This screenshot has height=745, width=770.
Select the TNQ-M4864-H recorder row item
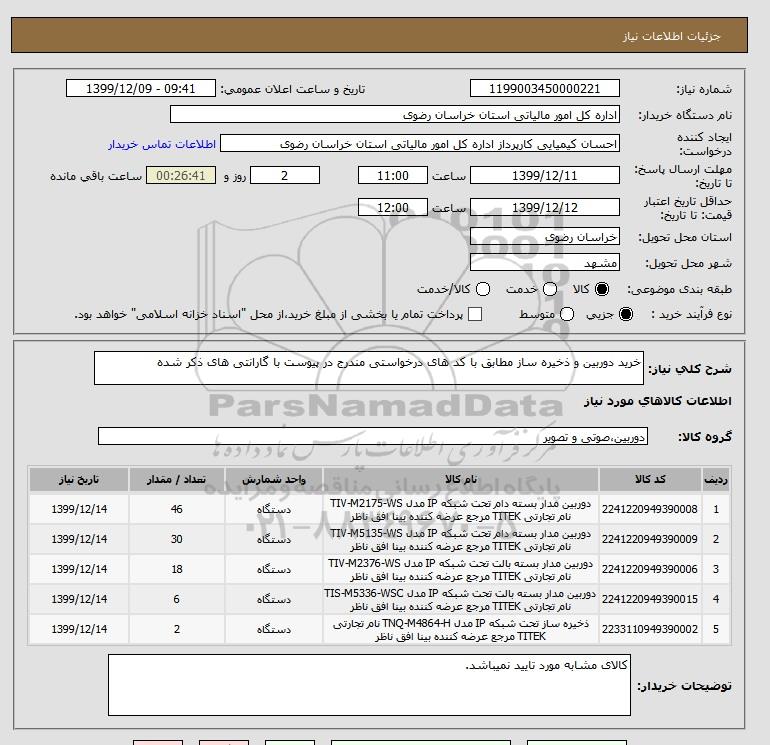(461, 630)
